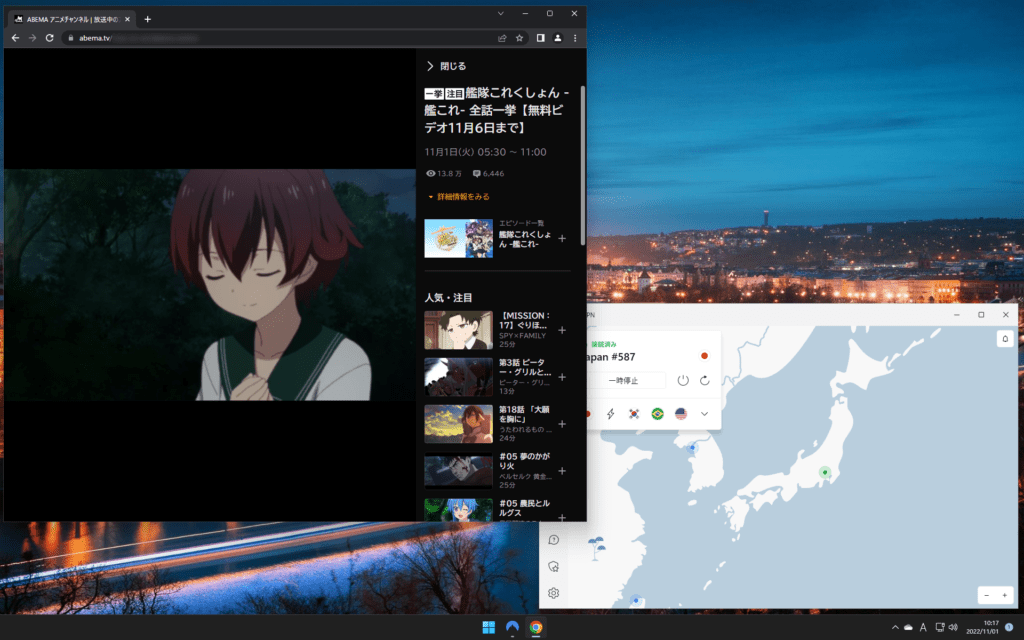Click the broadcast time 11月1日(火) 05:30 ~ 11:00
This screenshot has width=1024, height=640.
[485, 152]
